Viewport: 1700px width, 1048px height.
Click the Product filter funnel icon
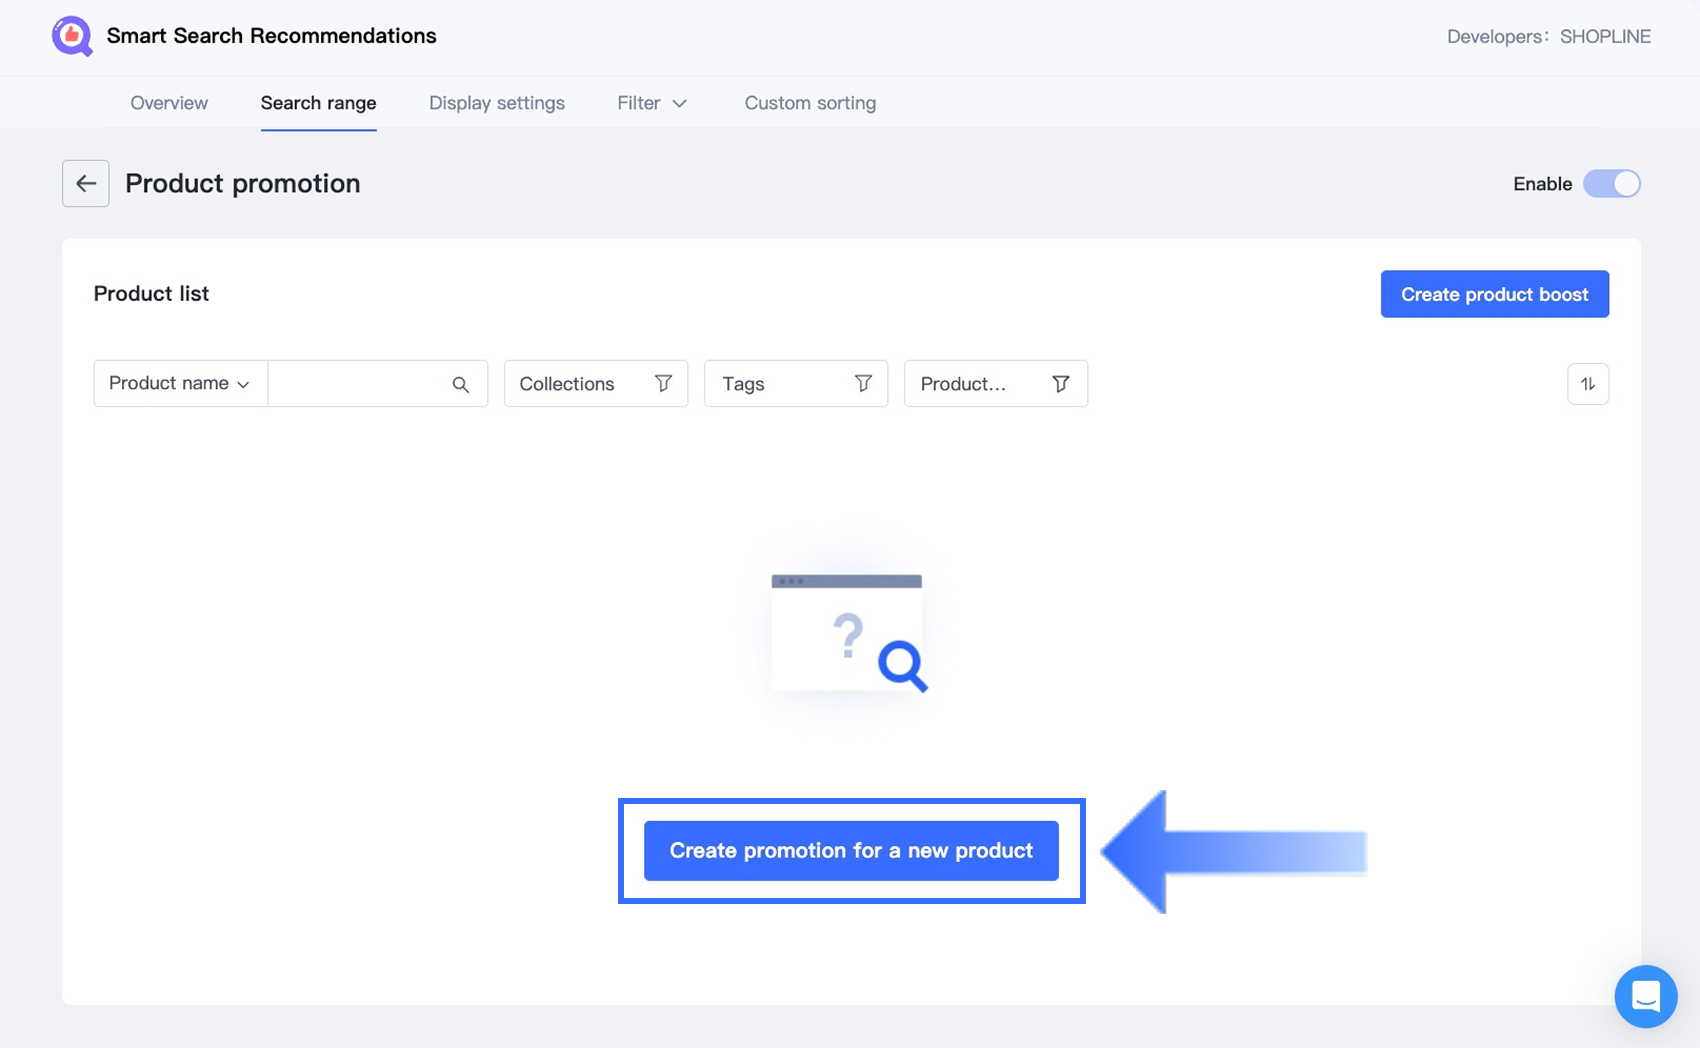pyautogui.click(x=1061, y=384)
